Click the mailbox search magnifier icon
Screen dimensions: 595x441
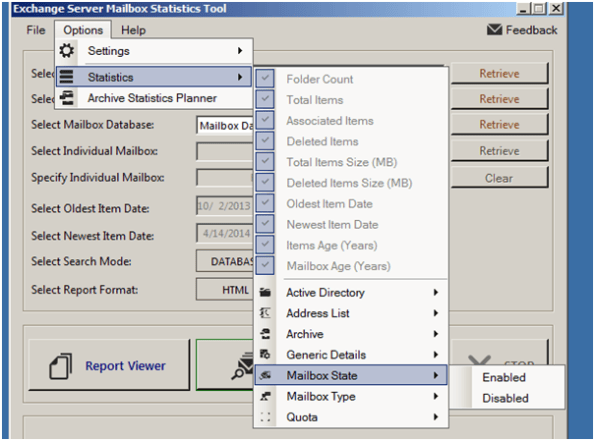pyautogui.click(x=242, y=366)
